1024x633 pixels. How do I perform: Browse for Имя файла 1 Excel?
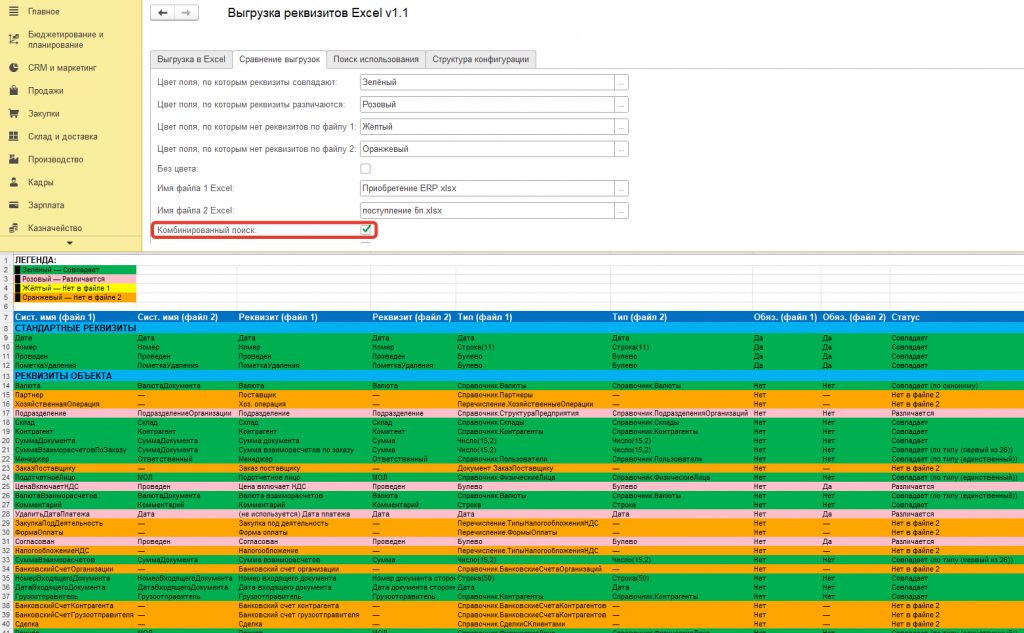[621, 188]
